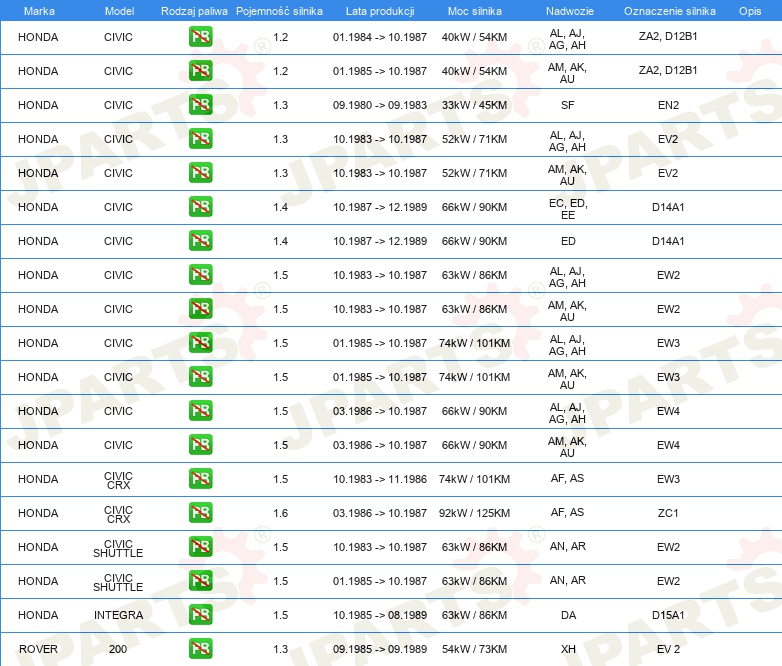Click the Rodzaj paliwa column header

click(x=194, y=11)
